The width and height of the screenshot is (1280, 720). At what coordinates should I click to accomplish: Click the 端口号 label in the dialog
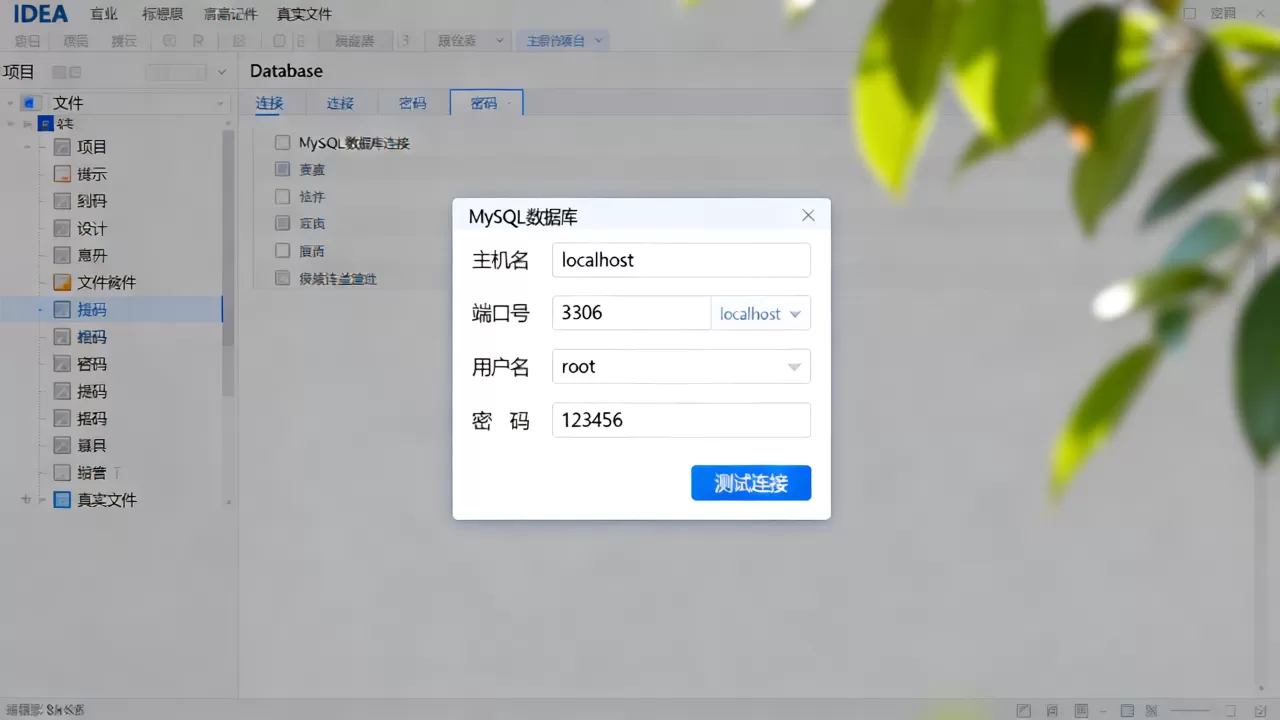tap(500, 313)
